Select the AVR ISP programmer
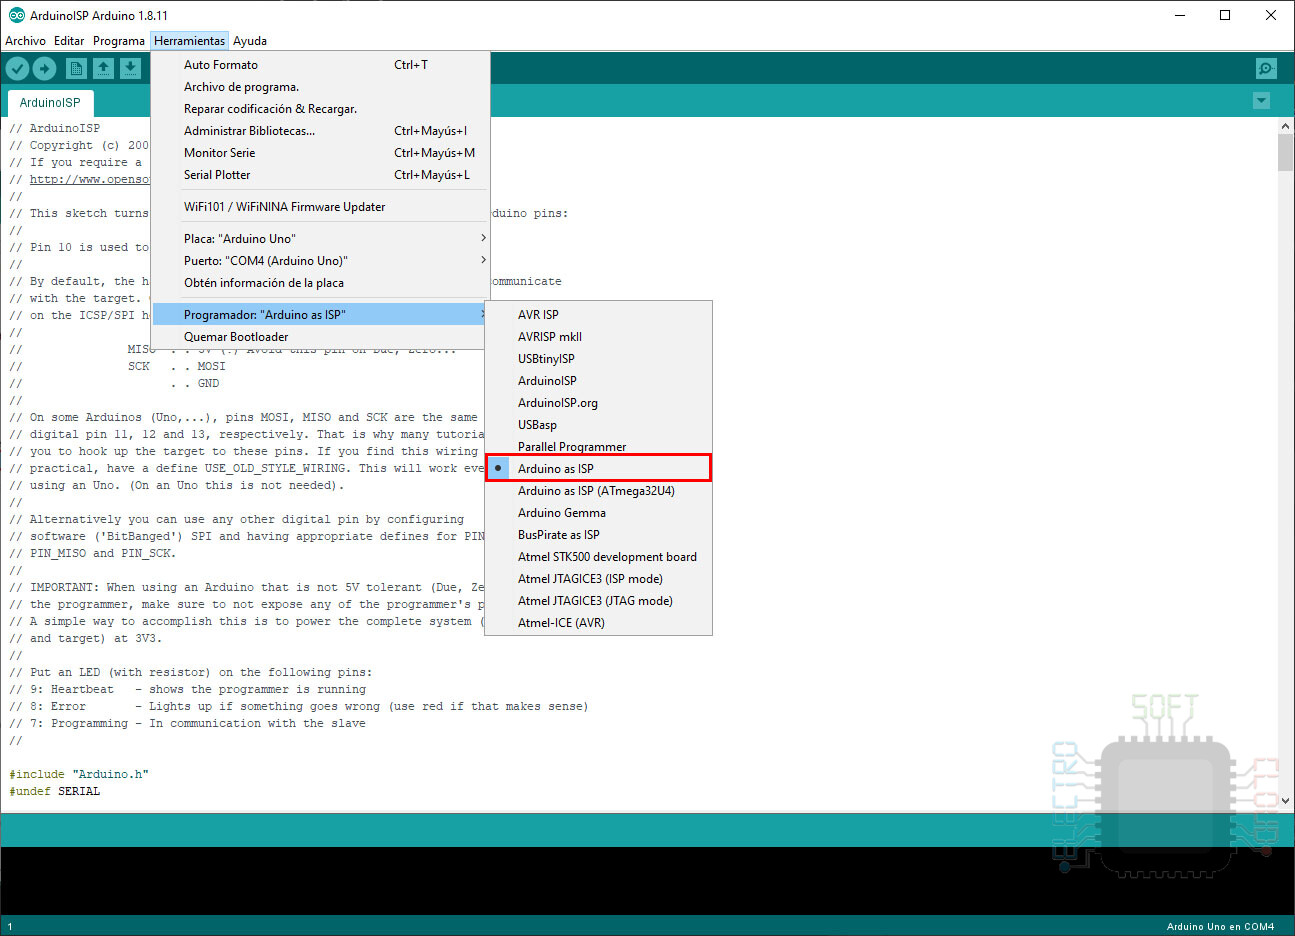Image resolution: width=1295 pixels, height=936 pixels. tap(598, 315)
